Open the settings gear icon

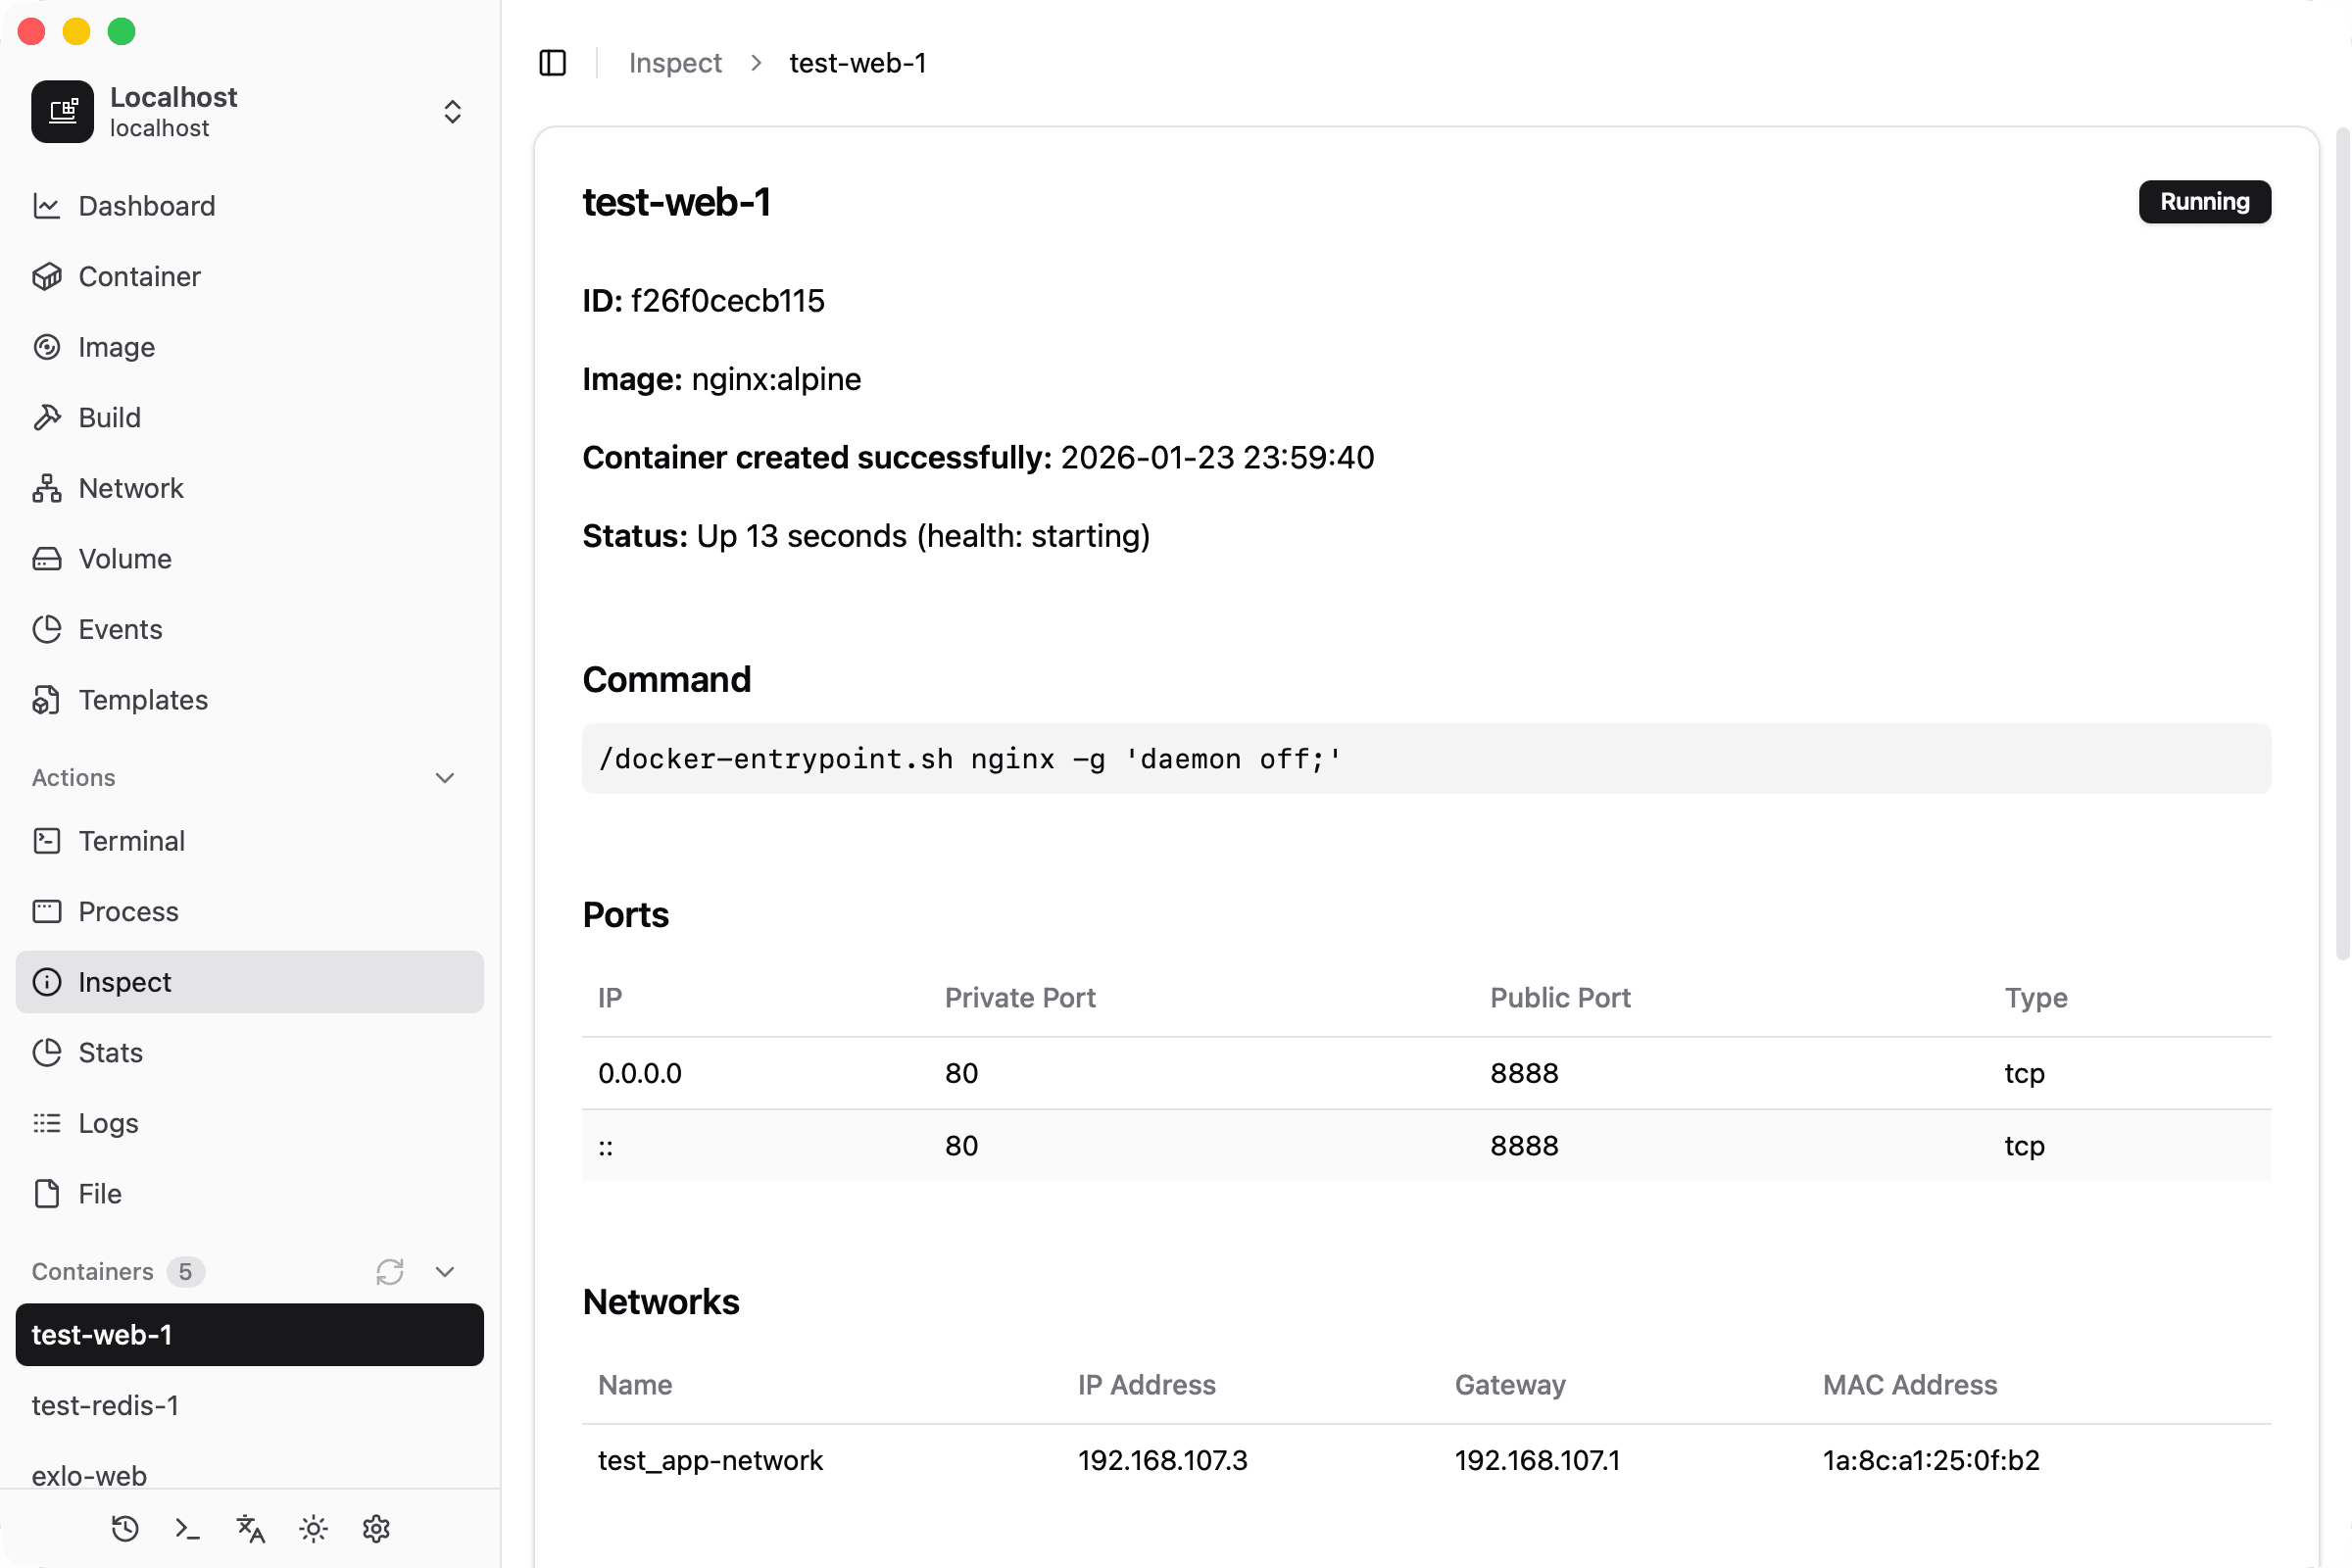376,1528
